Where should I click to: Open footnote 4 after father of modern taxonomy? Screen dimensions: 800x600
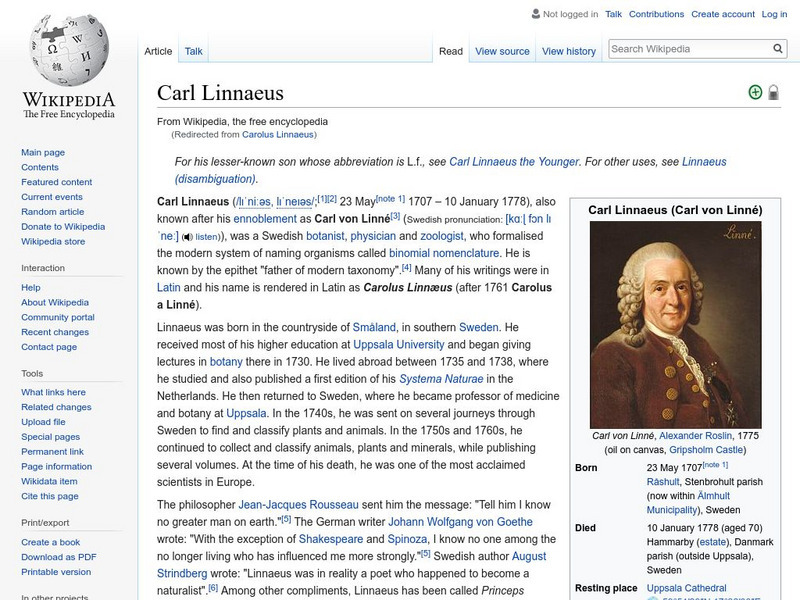tap(407, 267)
